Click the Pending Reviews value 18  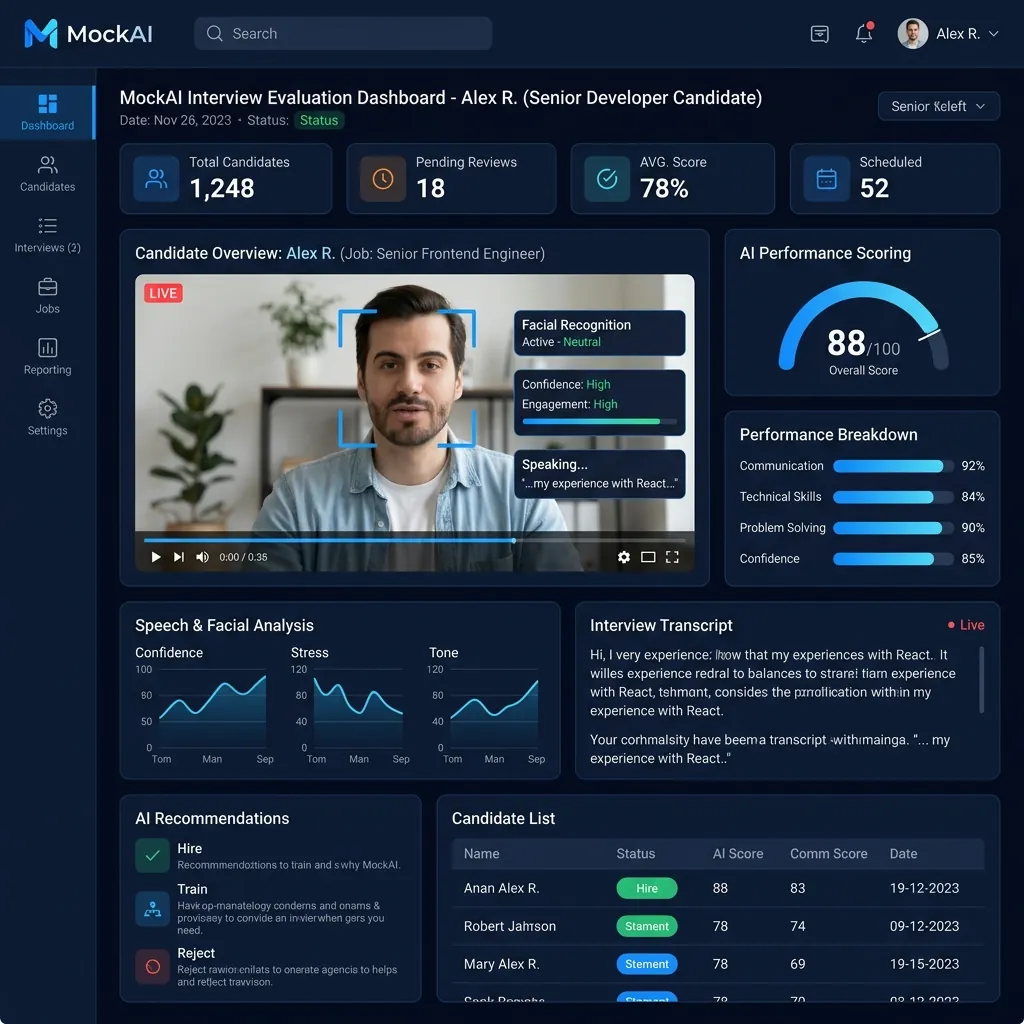430,189
